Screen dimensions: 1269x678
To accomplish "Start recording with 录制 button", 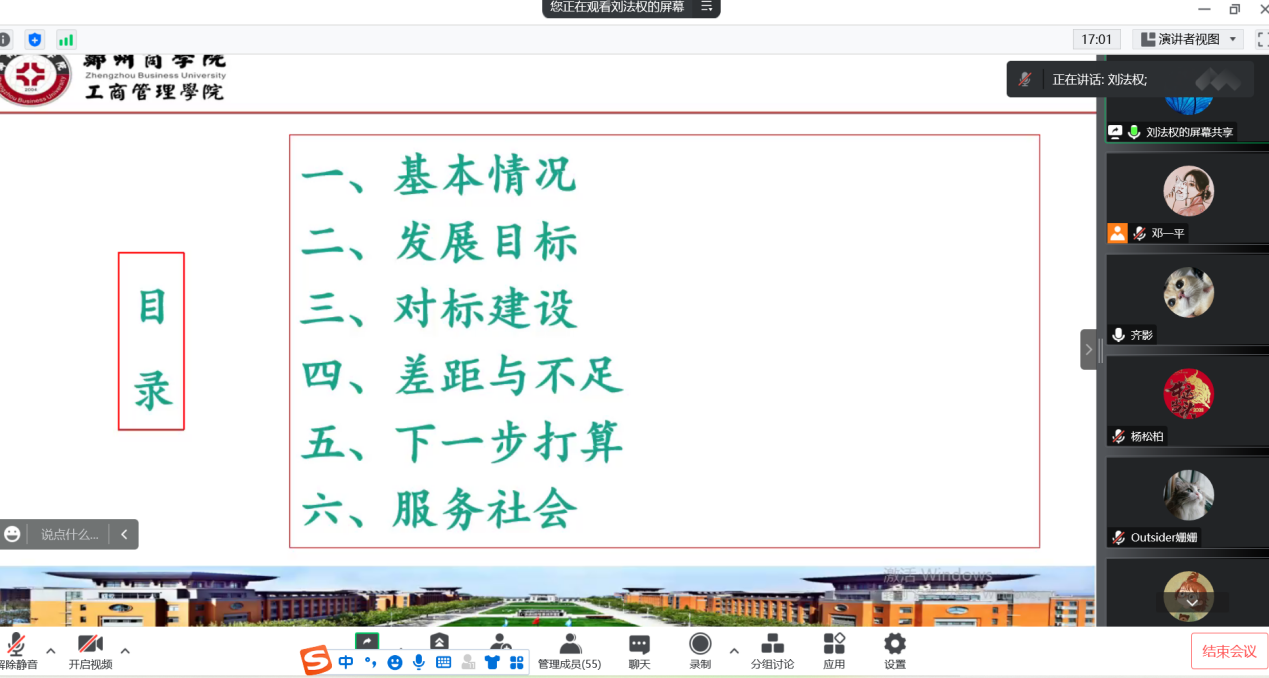I will [x=700, y=651].
